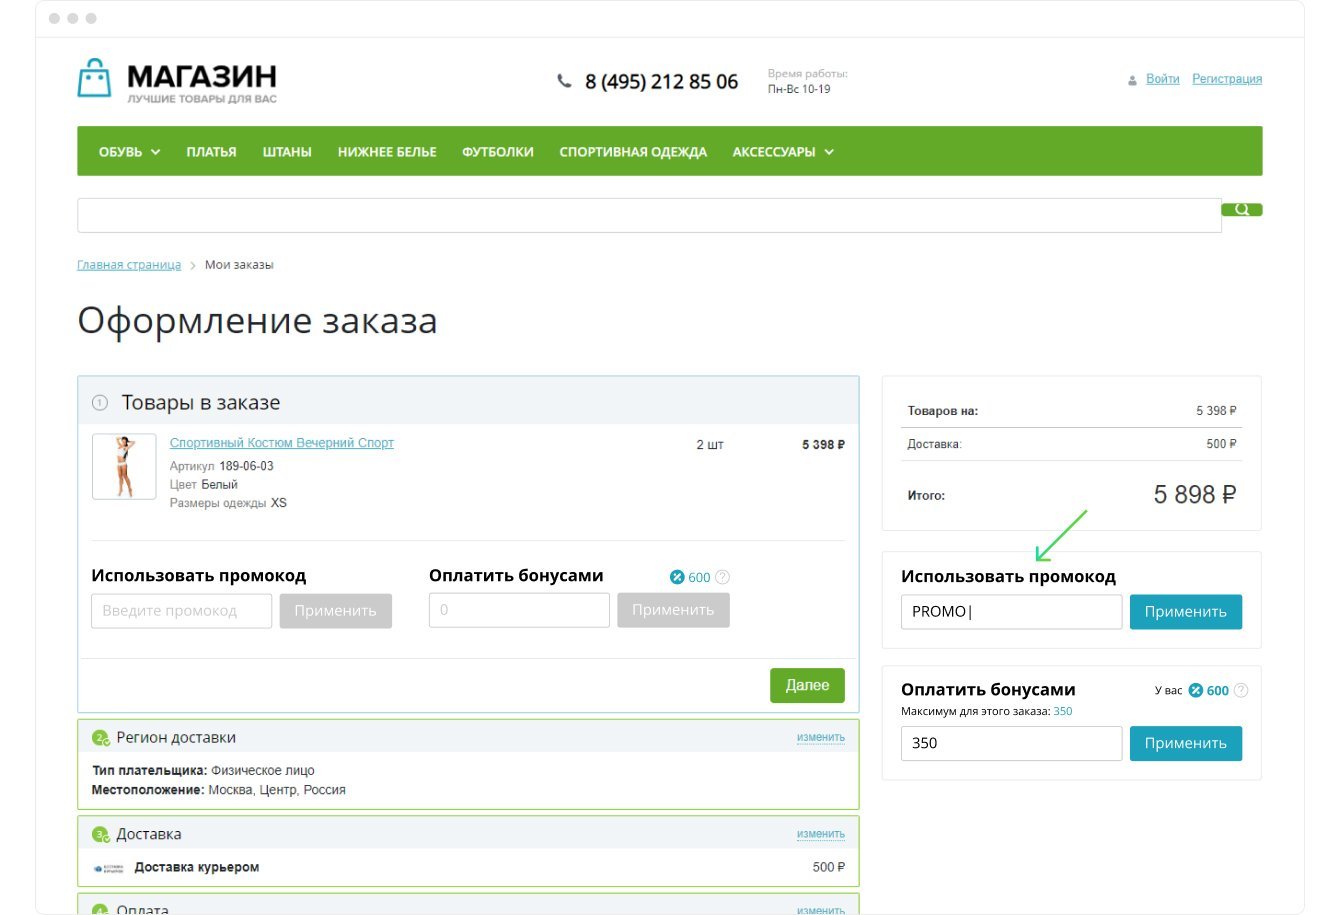Click the Товаров на: label in order summary

click(x=943, y=411)
